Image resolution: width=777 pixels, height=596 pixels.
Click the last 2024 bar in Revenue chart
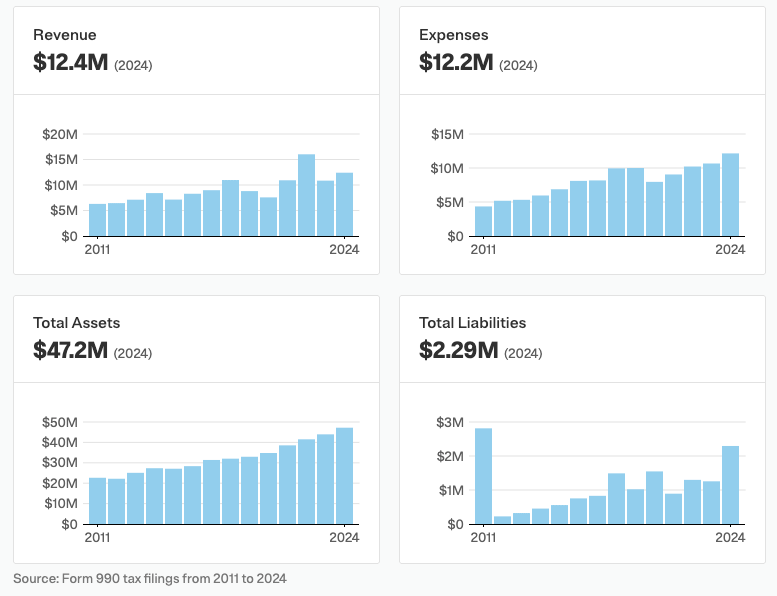pyautogui.click(x=344, y=204)
